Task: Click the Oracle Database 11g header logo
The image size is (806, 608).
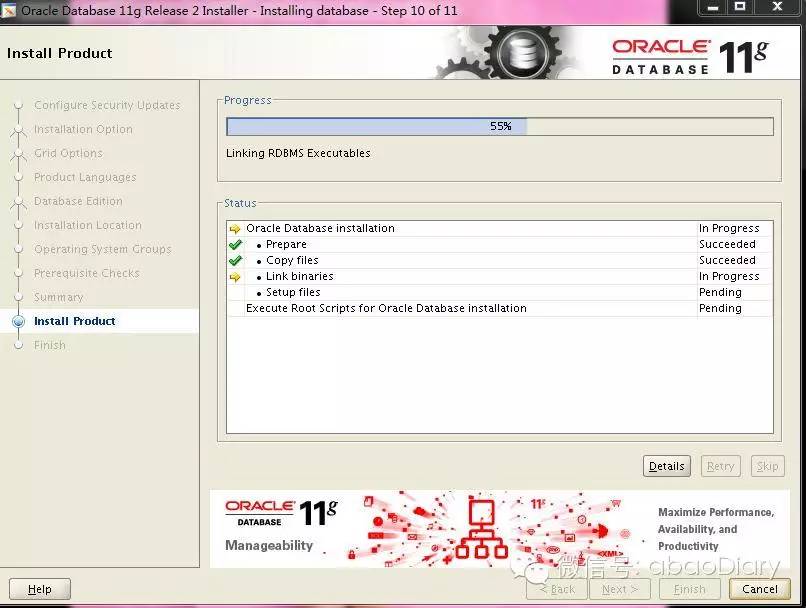Action: 690,57
